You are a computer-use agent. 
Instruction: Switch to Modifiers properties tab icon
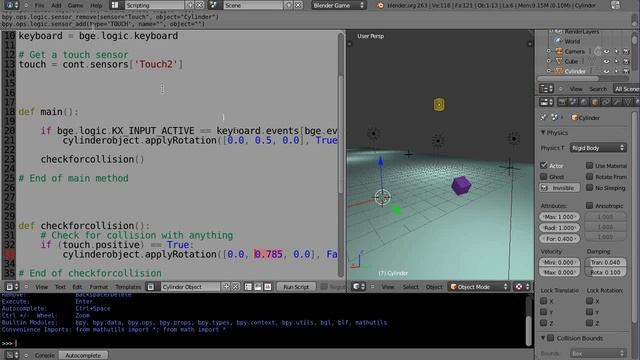coord(617,102)
